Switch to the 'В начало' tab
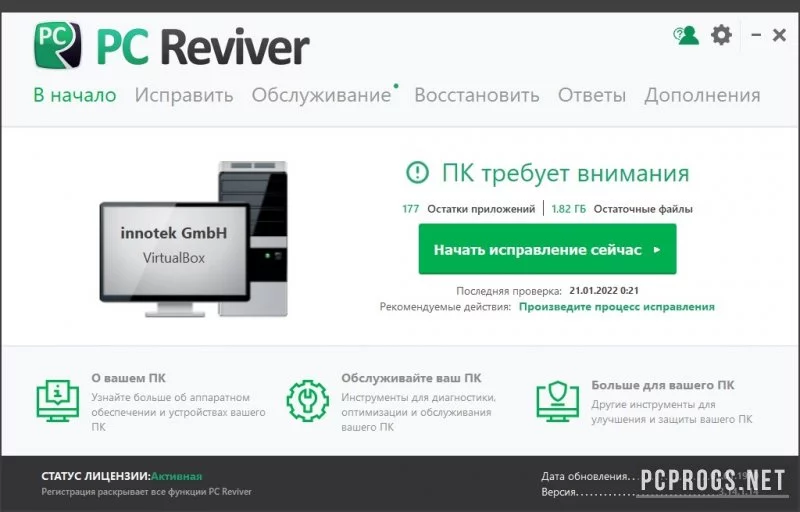Image resolution: width=800 pixels, height=512 pixels. 75,95
